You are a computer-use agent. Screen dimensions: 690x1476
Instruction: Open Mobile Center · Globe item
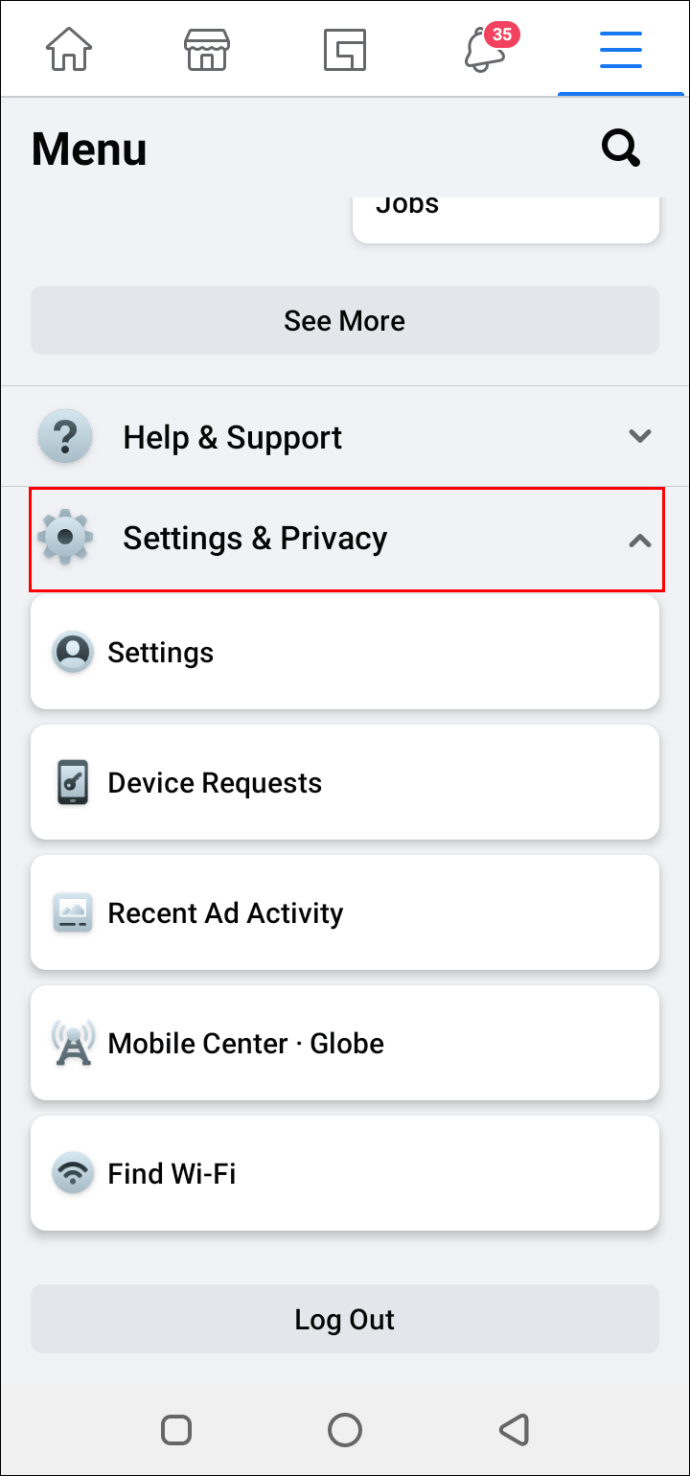[345, 1043]
